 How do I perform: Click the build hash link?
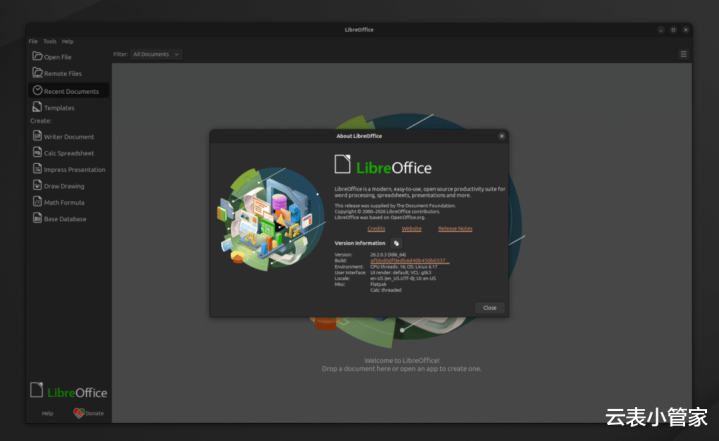409,260
